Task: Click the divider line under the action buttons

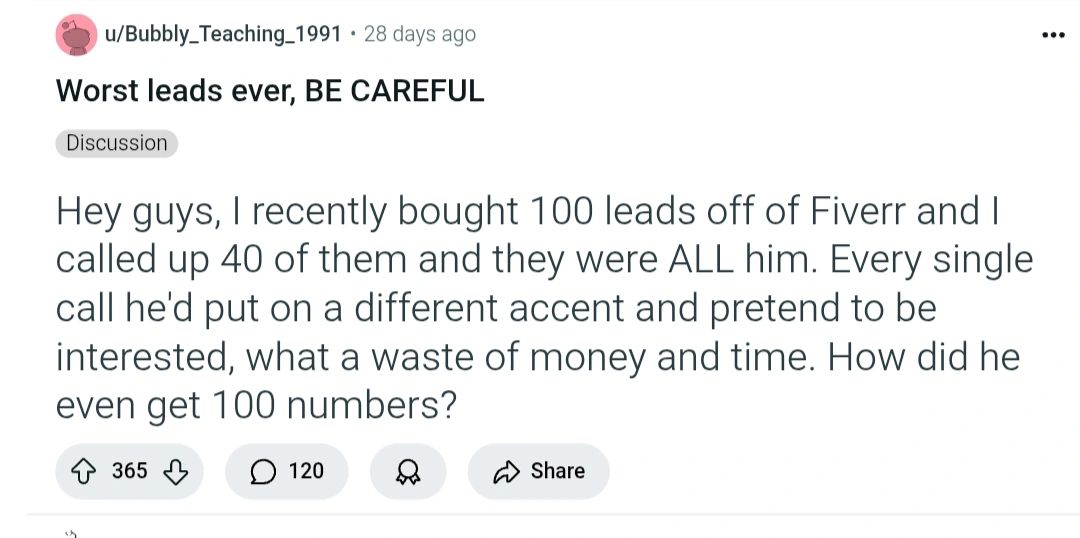Action: [553, 515]
